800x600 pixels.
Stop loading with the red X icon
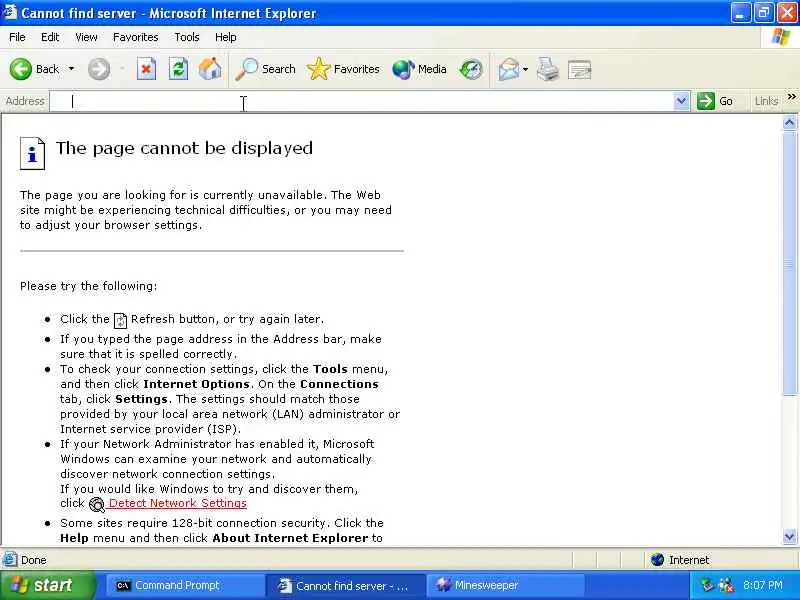click(x=146, y=69)
